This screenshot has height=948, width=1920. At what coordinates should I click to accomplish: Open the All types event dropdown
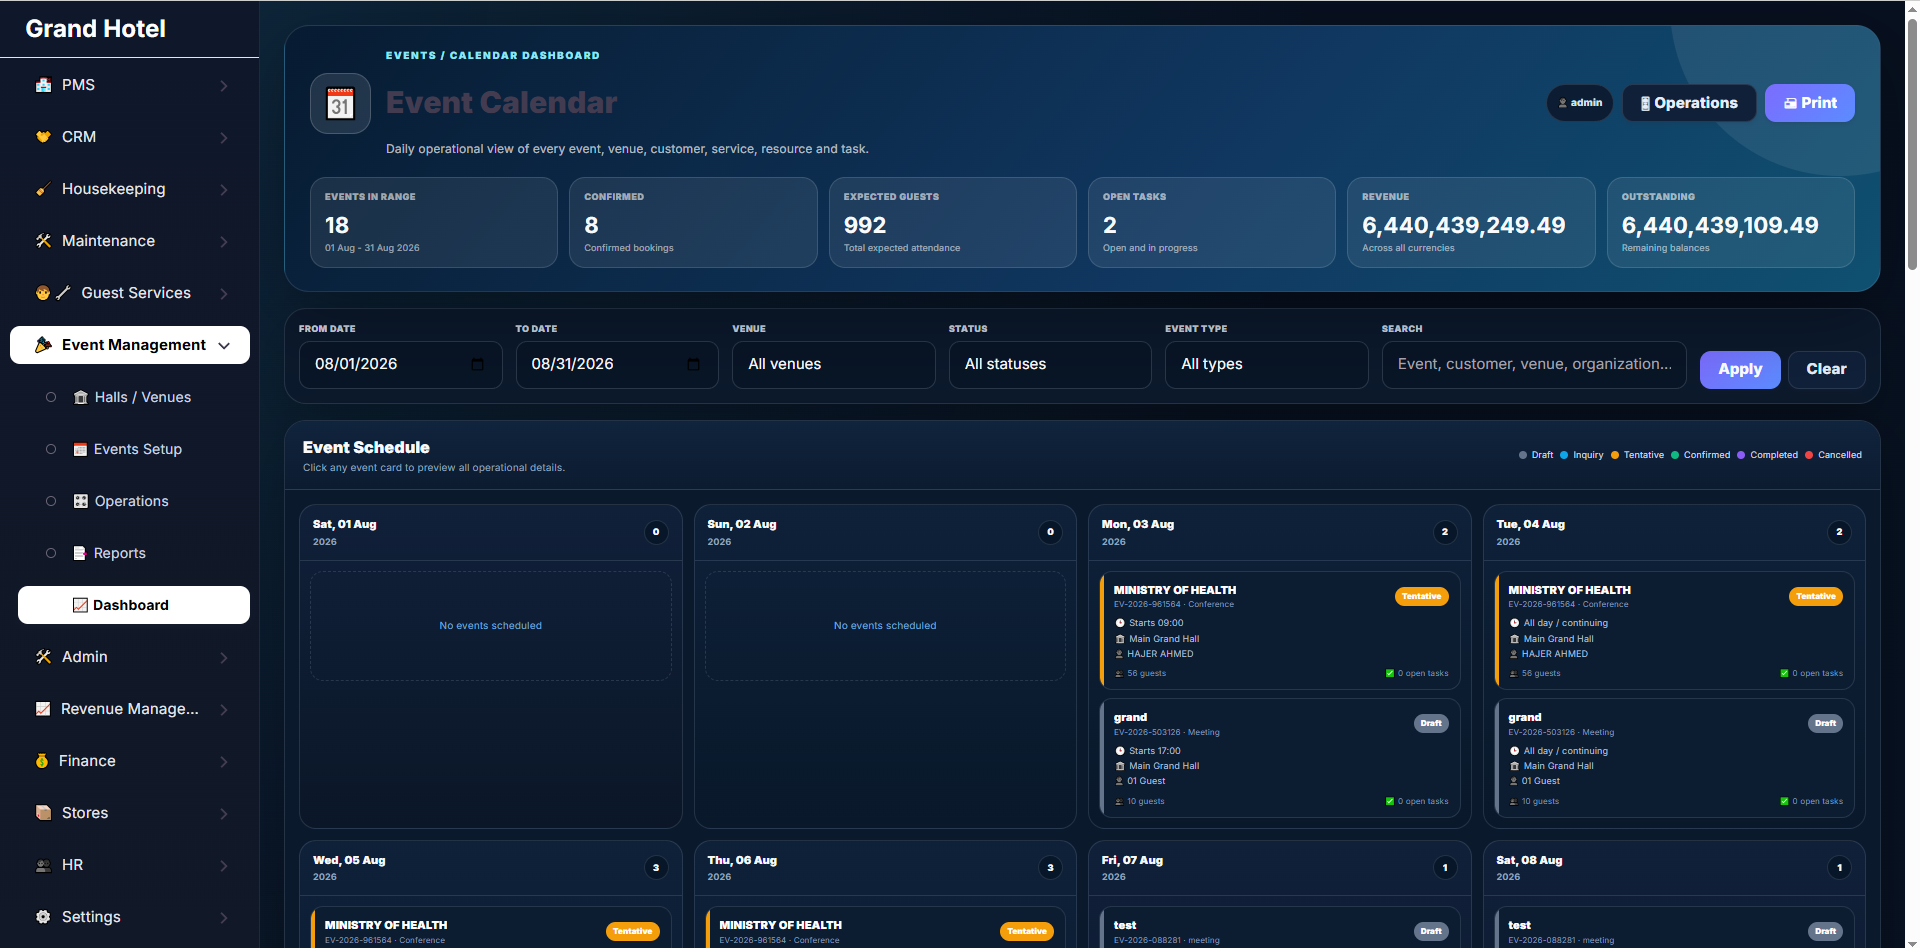(x=1266, y=365)
